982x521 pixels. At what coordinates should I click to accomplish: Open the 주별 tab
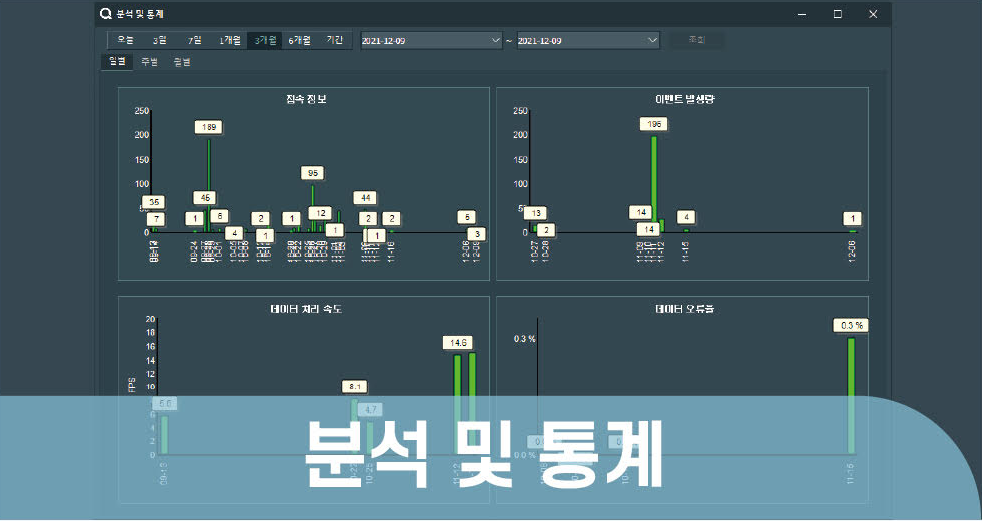click(x=149, y=62)
